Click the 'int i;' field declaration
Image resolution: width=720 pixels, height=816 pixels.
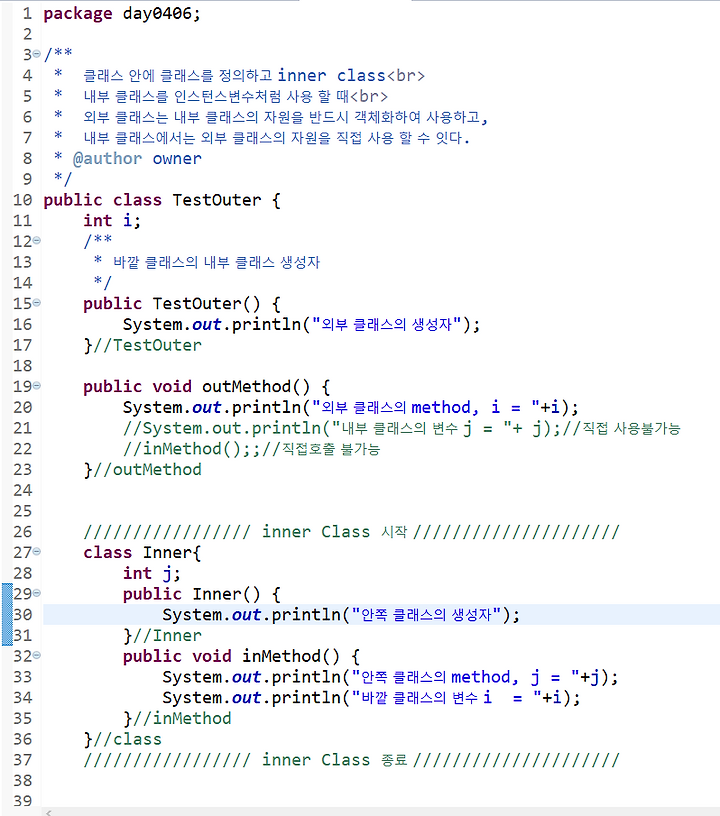tap(112, 221)
